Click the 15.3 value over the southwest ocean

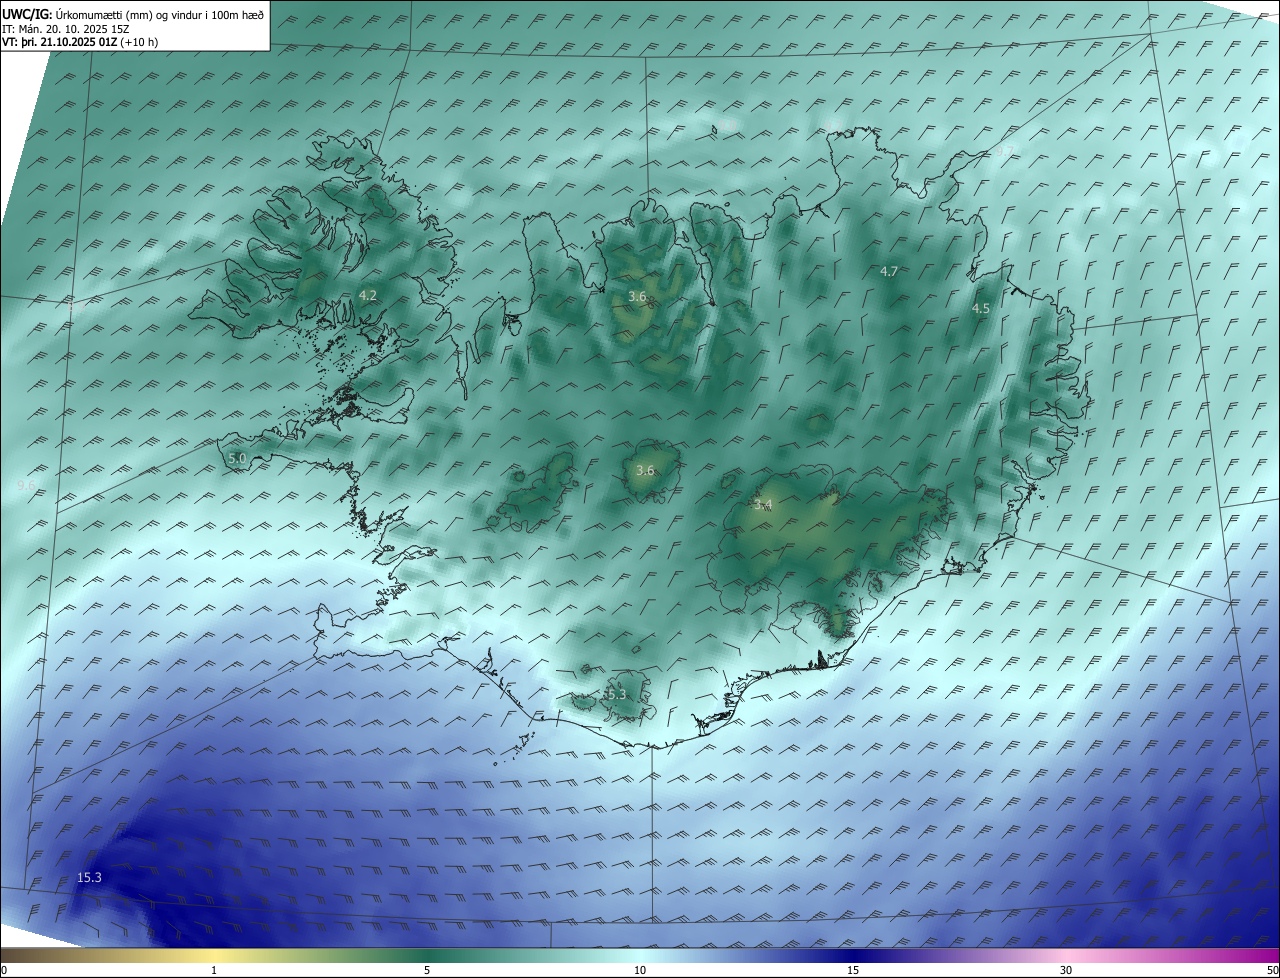89,877
